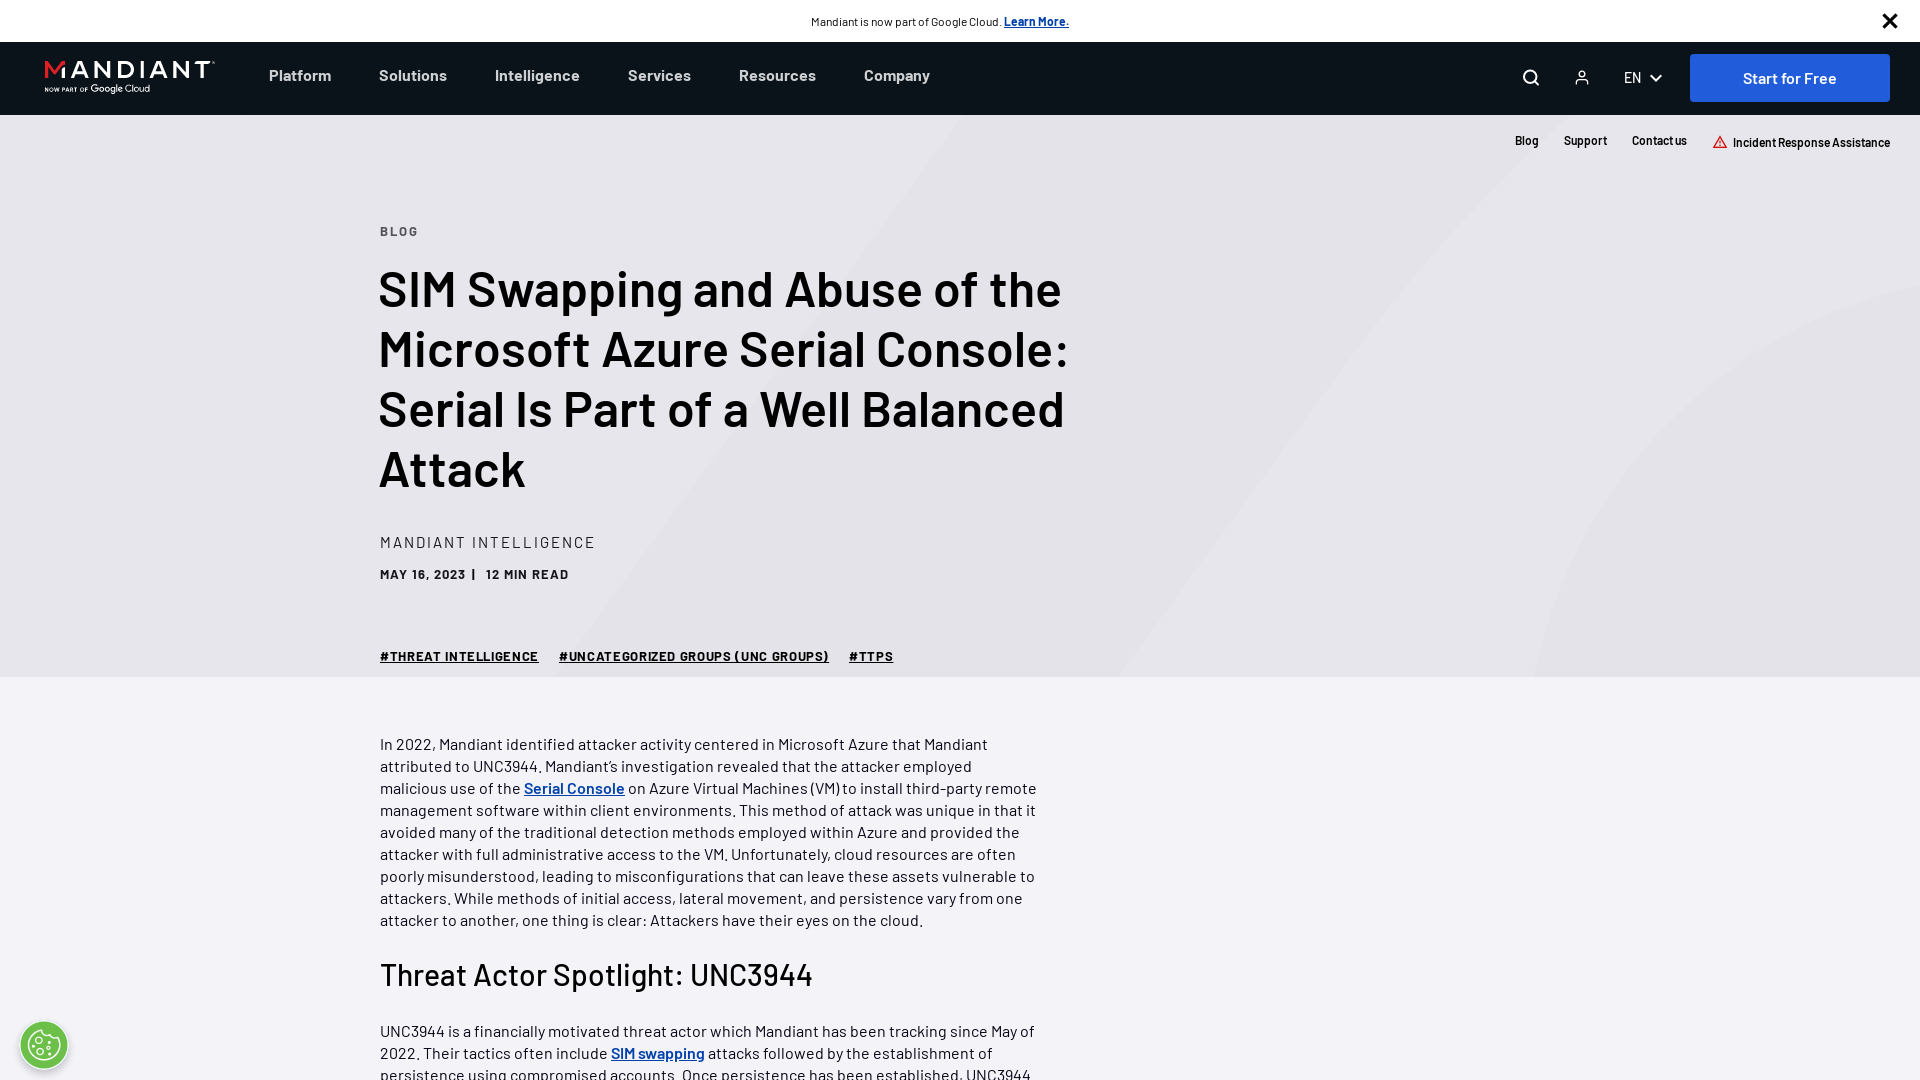
Task: Click the Start for Free button
Action: pyautogui.click(x=1789, y=78)
